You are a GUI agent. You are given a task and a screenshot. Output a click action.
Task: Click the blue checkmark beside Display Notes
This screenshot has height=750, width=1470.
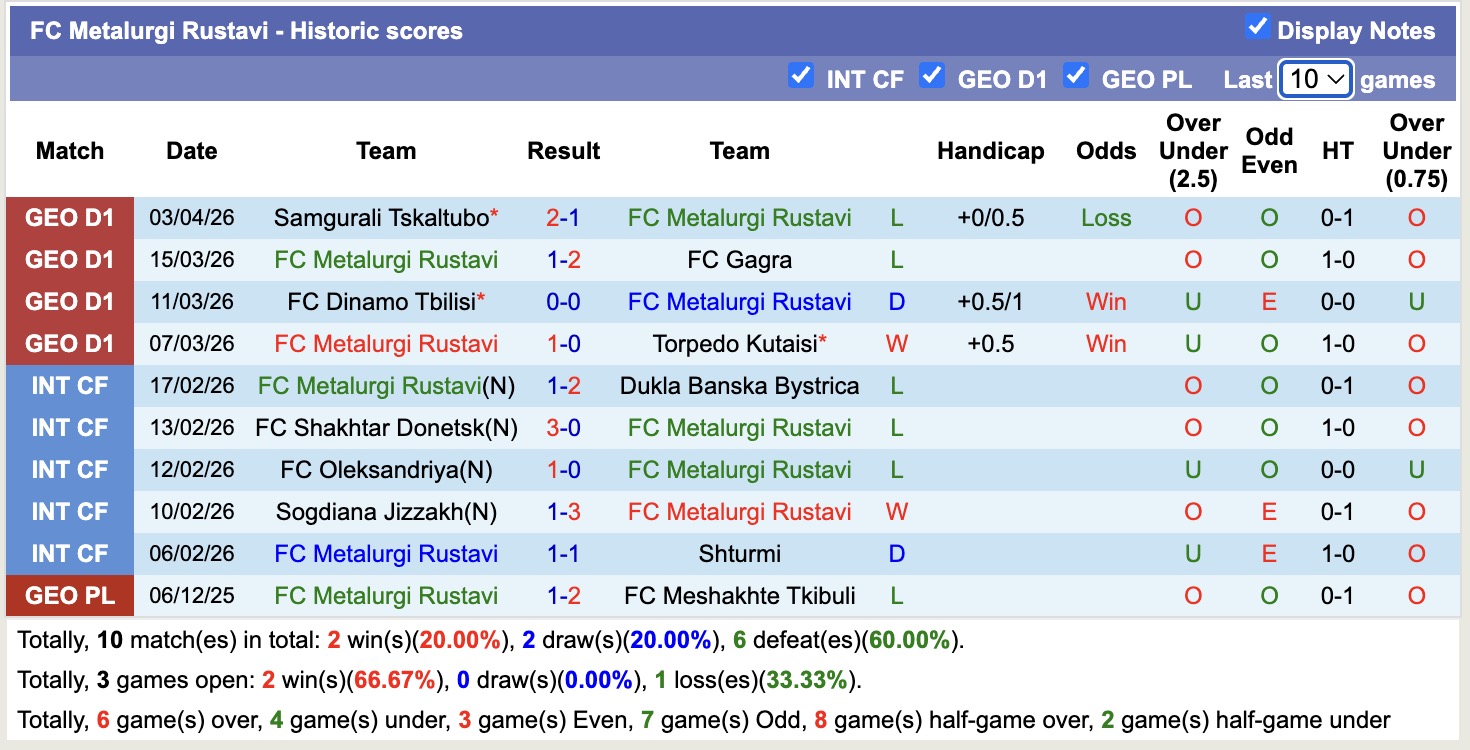[1256, 29]
